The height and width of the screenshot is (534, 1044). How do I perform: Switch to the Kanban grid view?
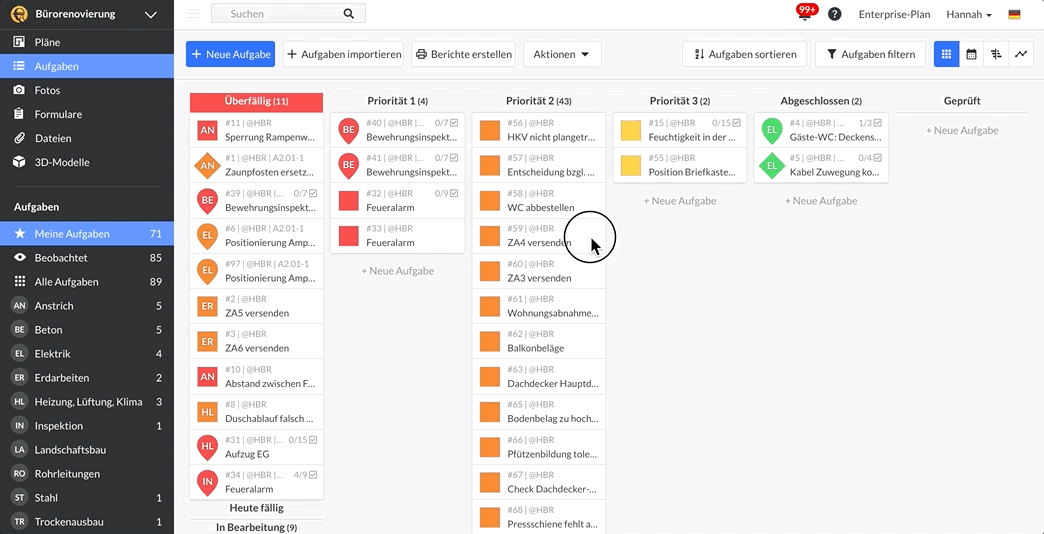click(x=946, y=54)
